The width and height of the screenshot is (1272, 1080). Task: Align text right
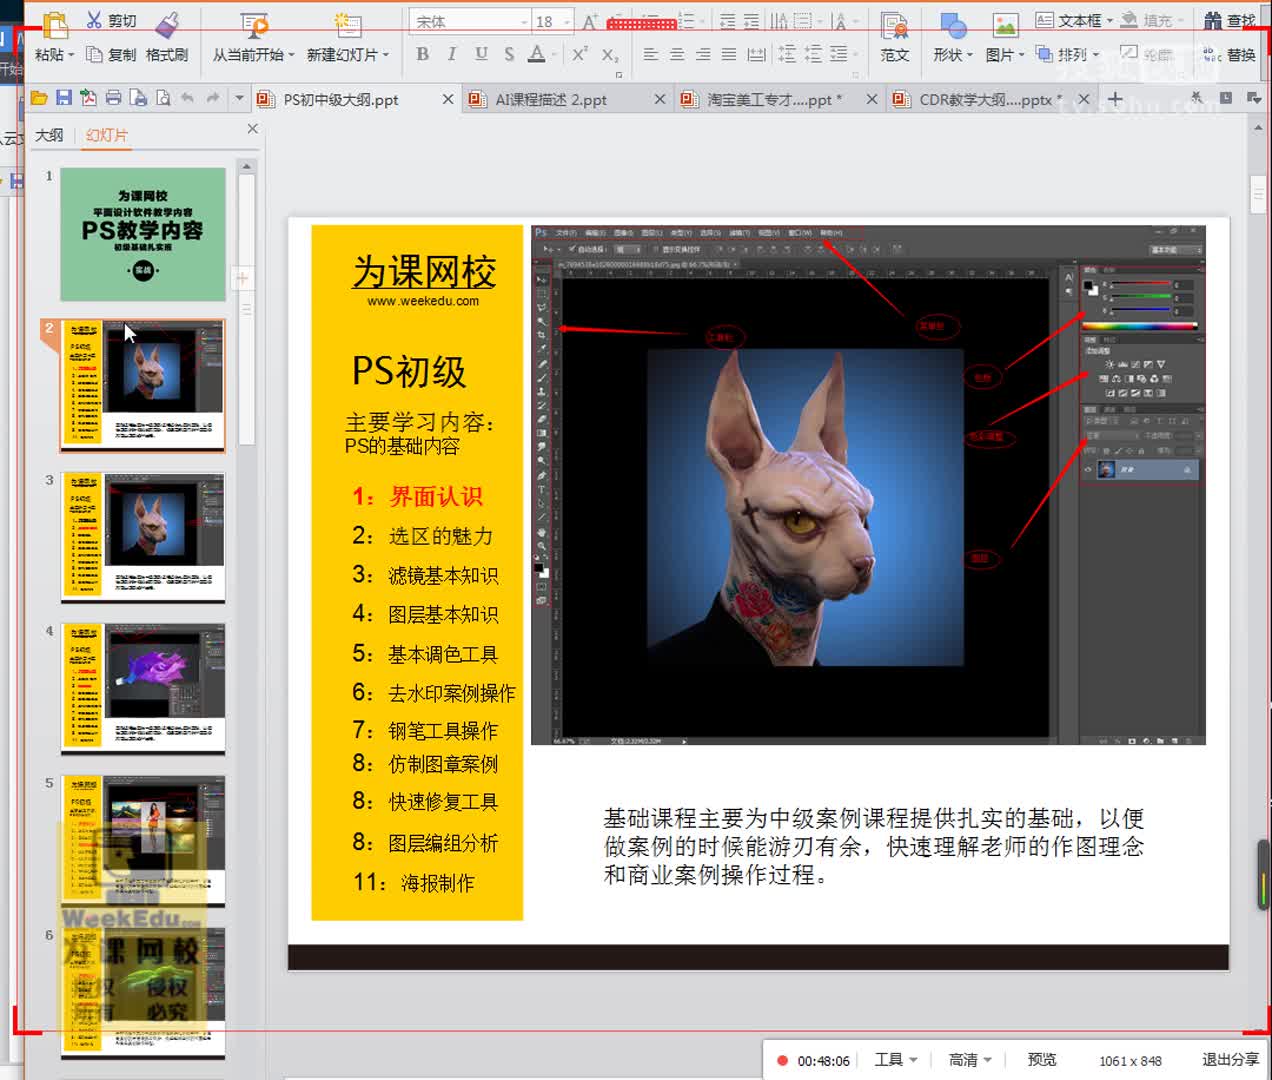[x=703, y=54]
